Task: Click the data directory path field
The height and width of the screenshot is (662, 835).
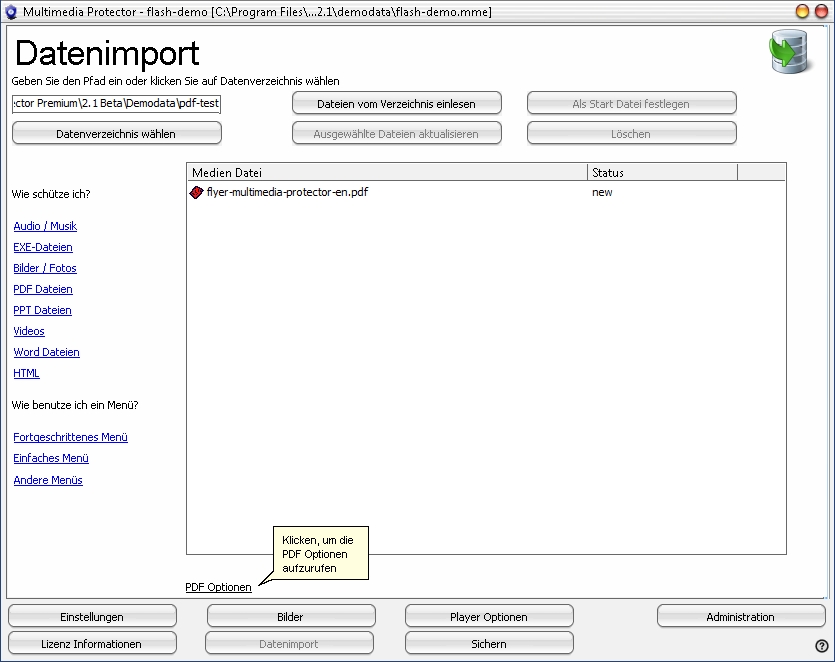Action: 116,104
